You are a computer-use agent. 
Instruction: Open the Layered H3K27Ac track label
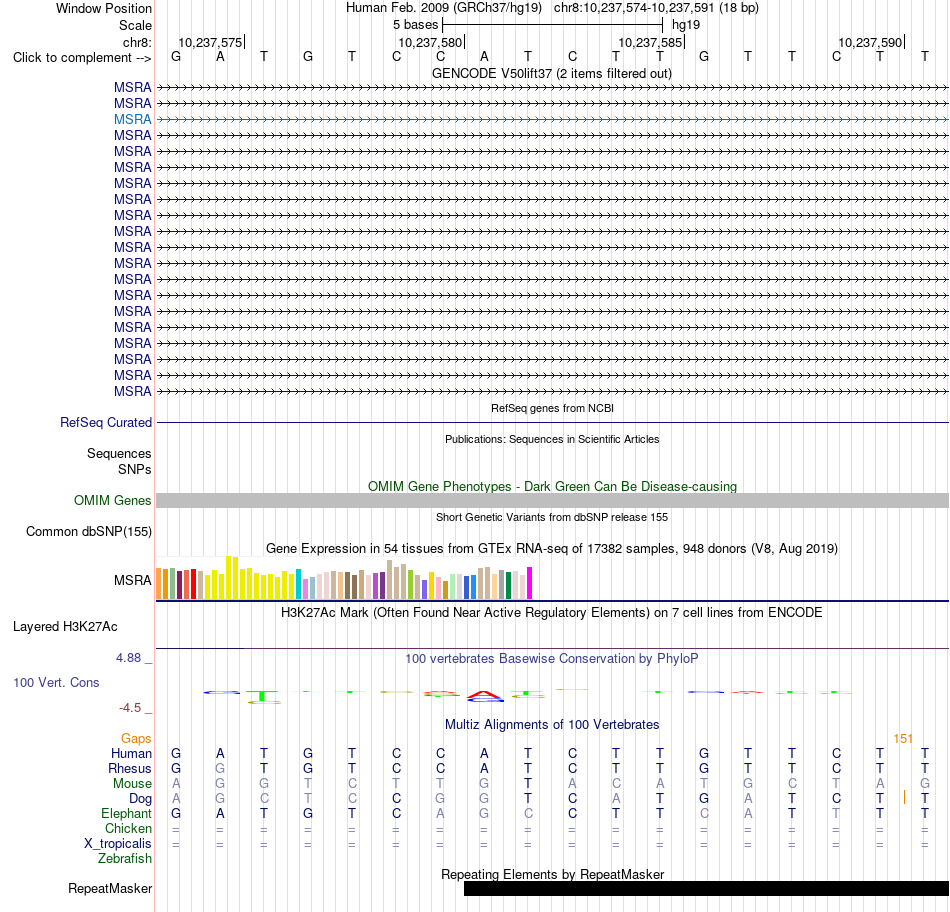65,627
